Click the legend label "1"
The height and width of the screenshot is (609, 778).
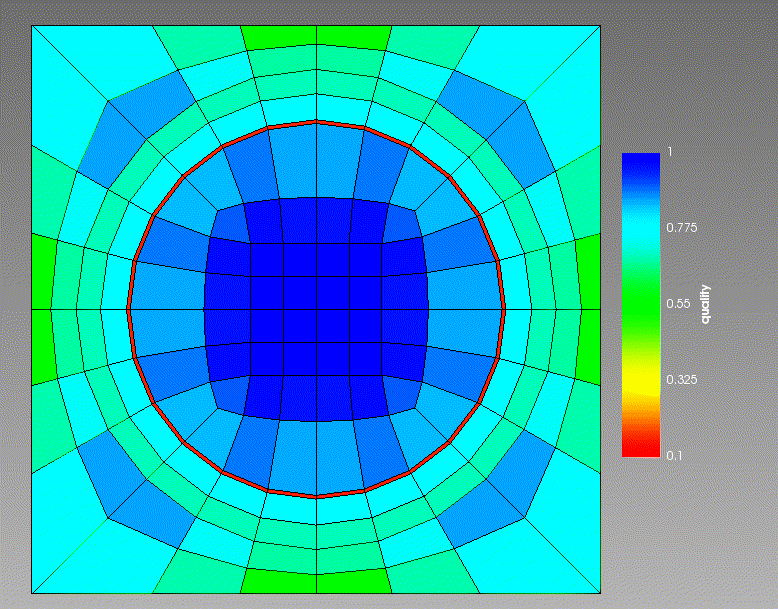click(670, 152)
